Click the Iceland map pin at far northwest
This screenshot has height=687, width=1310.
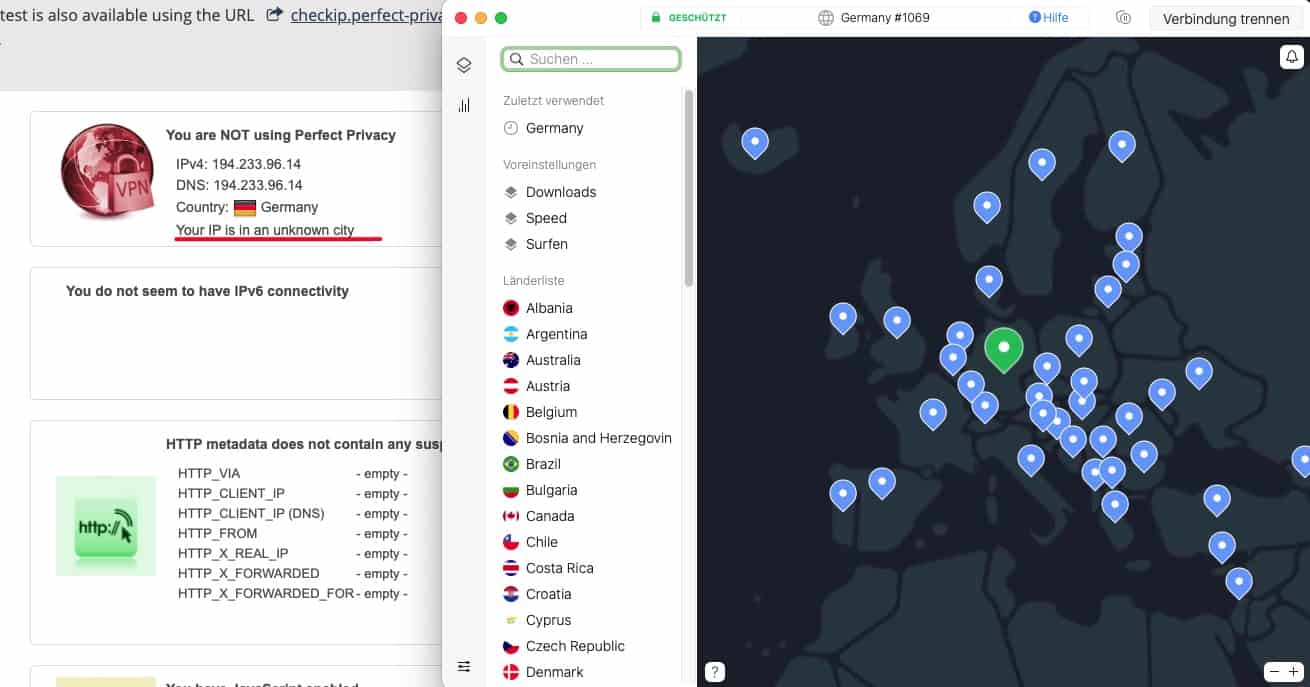755,142
